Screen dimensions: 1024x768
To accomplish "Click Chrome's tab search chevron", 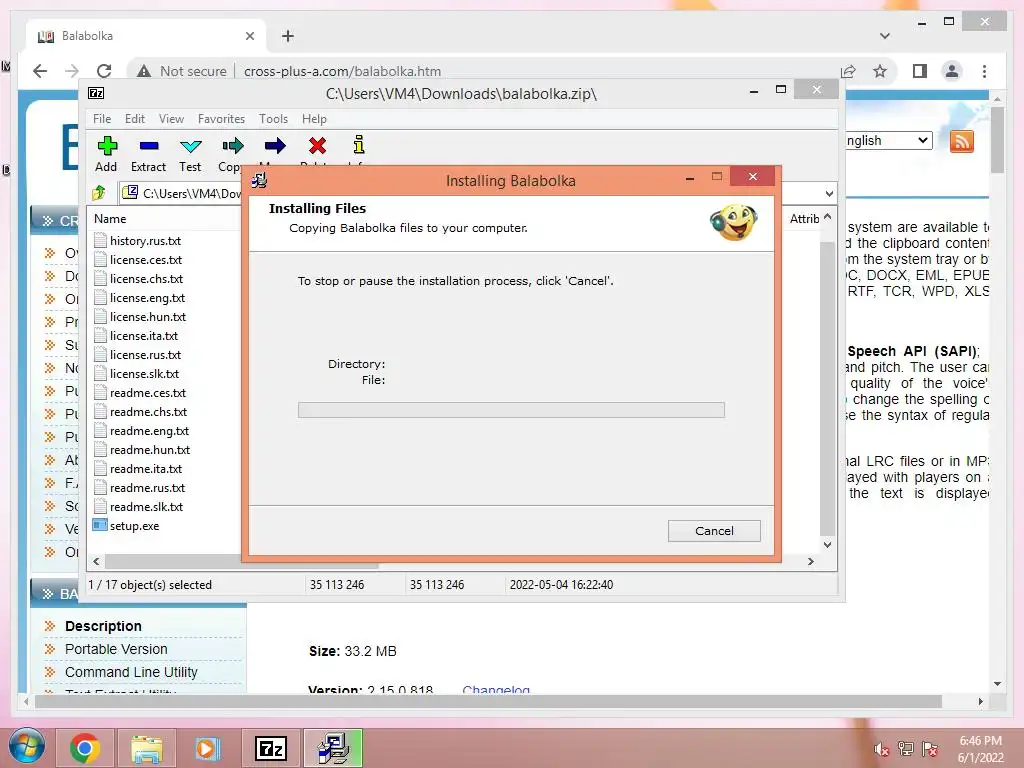I will pos(885,36).
